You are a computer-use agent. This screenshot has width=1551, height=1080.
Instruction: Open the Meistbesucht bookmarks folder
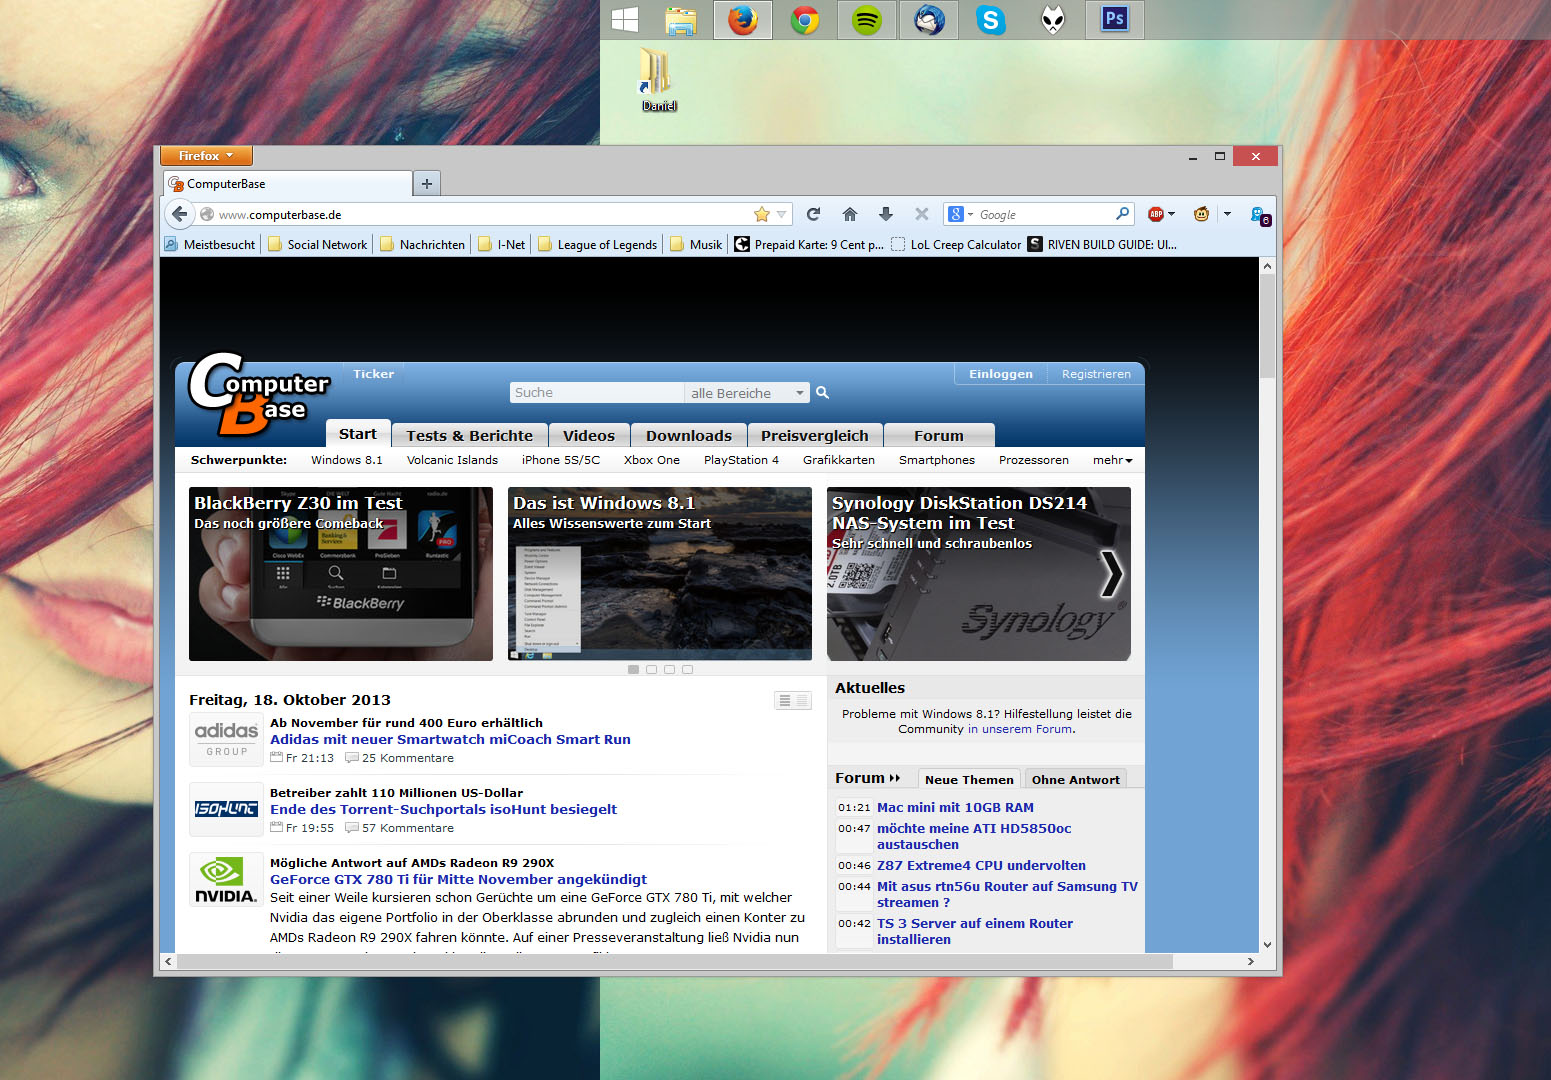[210, 244]
